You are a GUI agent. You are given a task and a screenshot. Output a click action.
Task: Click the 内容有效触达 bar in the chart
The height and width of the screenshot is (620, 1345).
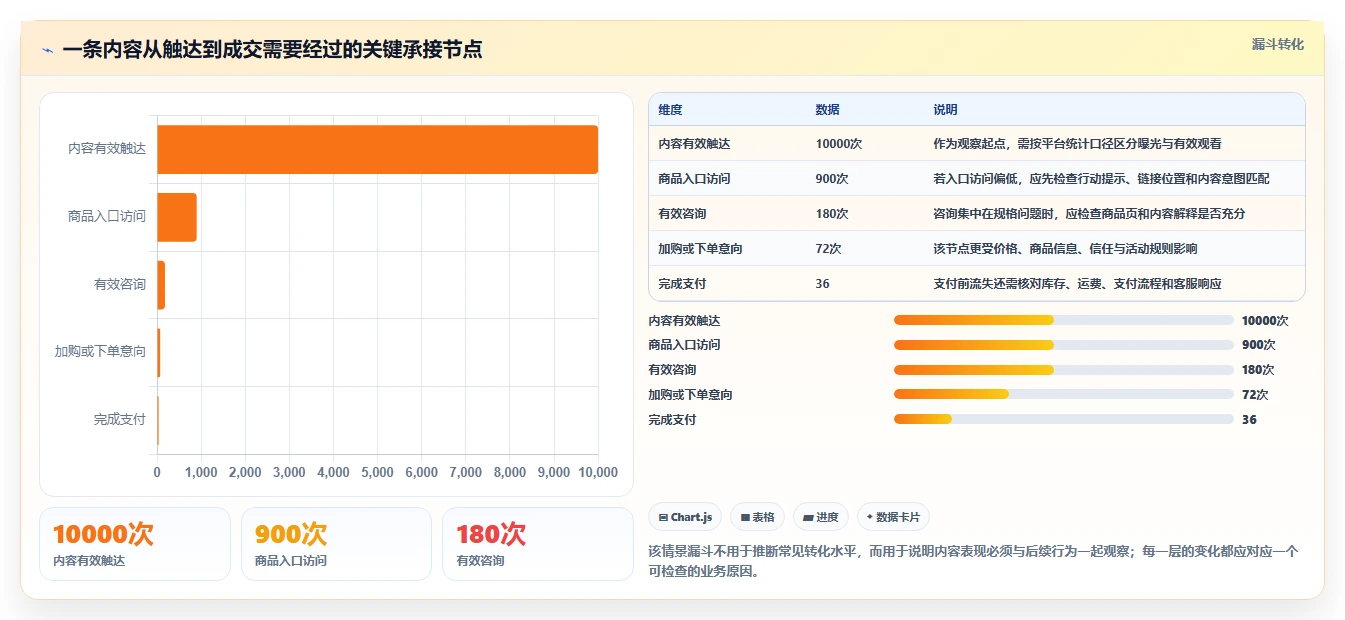click(x=377, y=149)
